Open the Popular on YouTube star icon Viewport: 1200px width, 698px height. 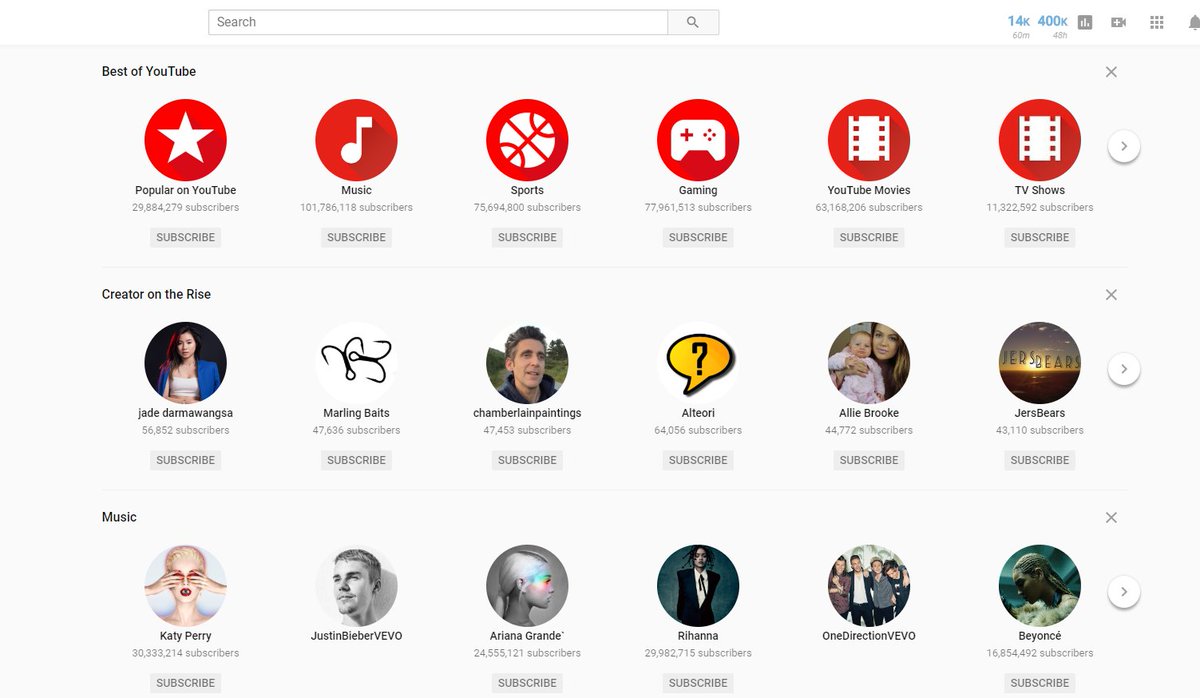point(185,140)
